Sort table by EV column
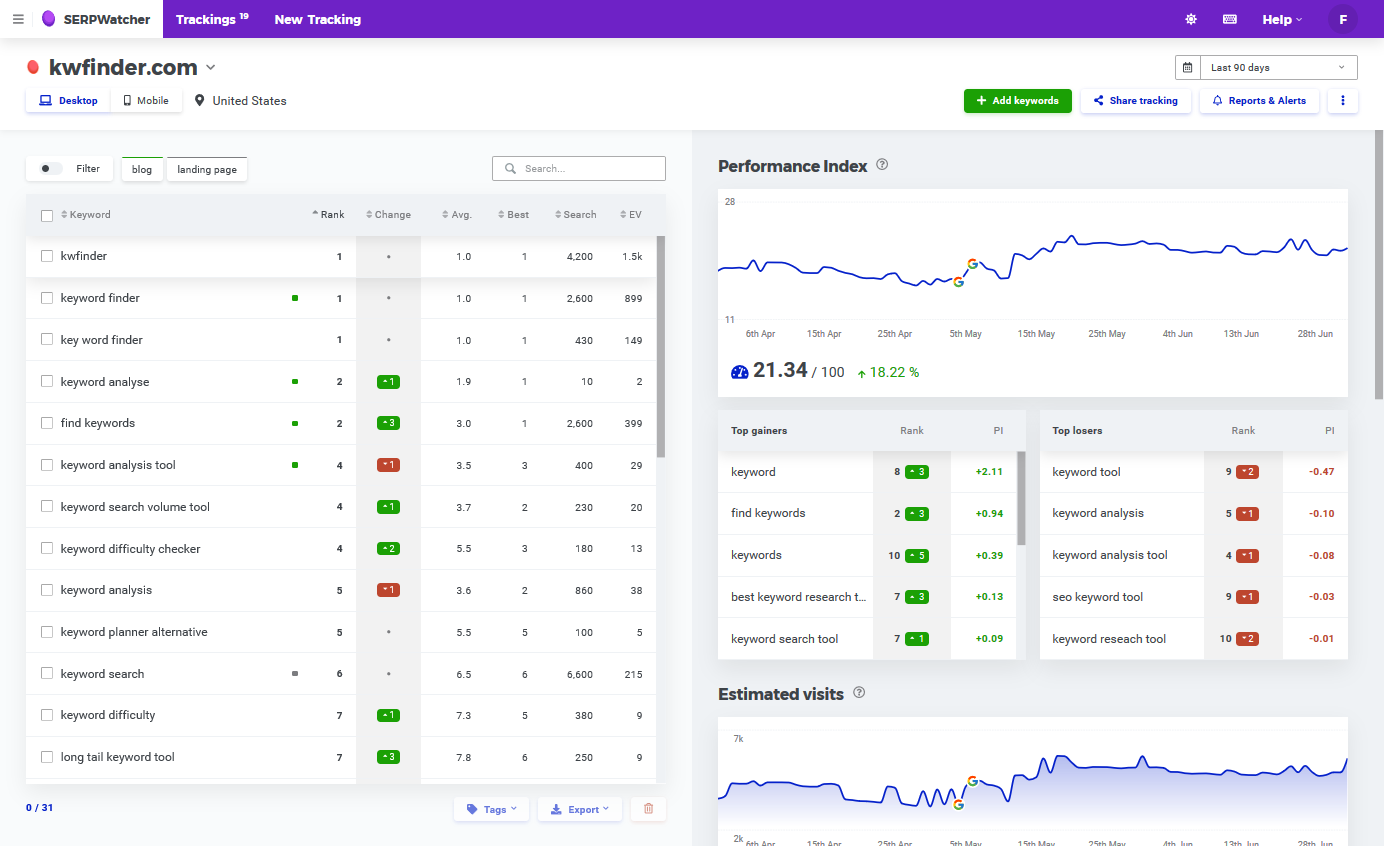Screen dimensions: 1384x846 click(x=631, y=215)
